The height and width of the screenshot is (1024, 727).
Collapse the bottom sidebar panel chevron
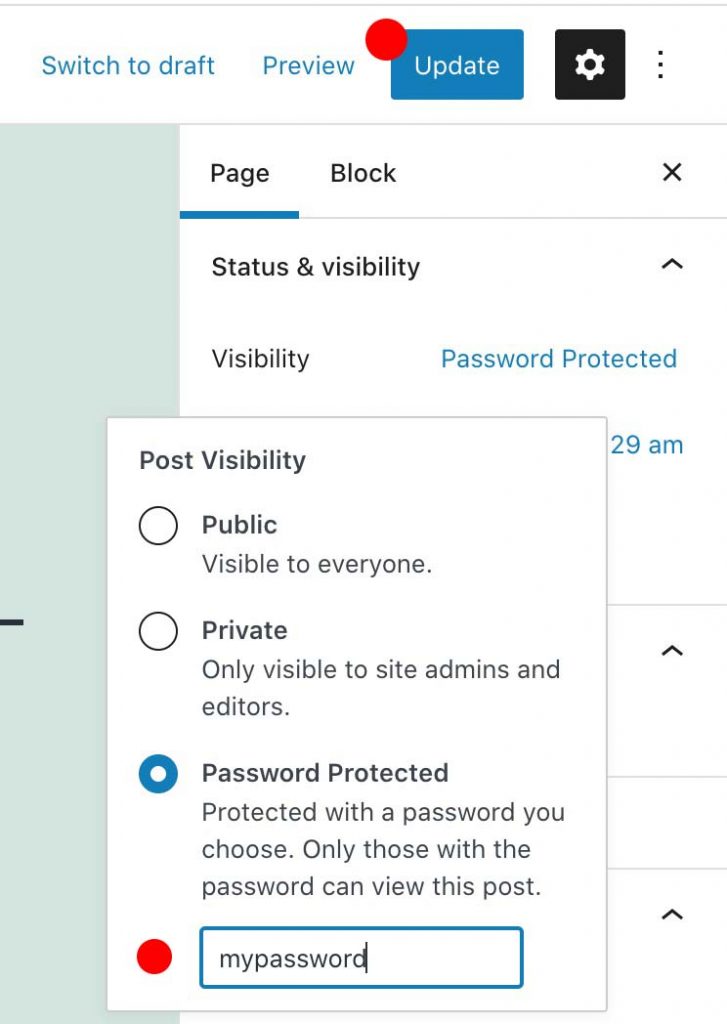tap(672, 914)
